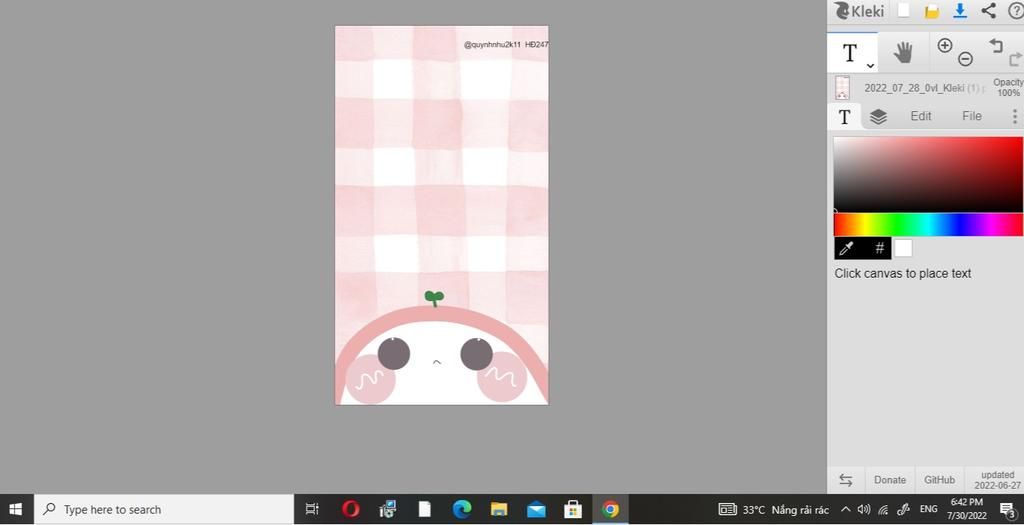This screenshot has height=525, width=1024.
Task: Open the share icon
Action: pos(989,10)
